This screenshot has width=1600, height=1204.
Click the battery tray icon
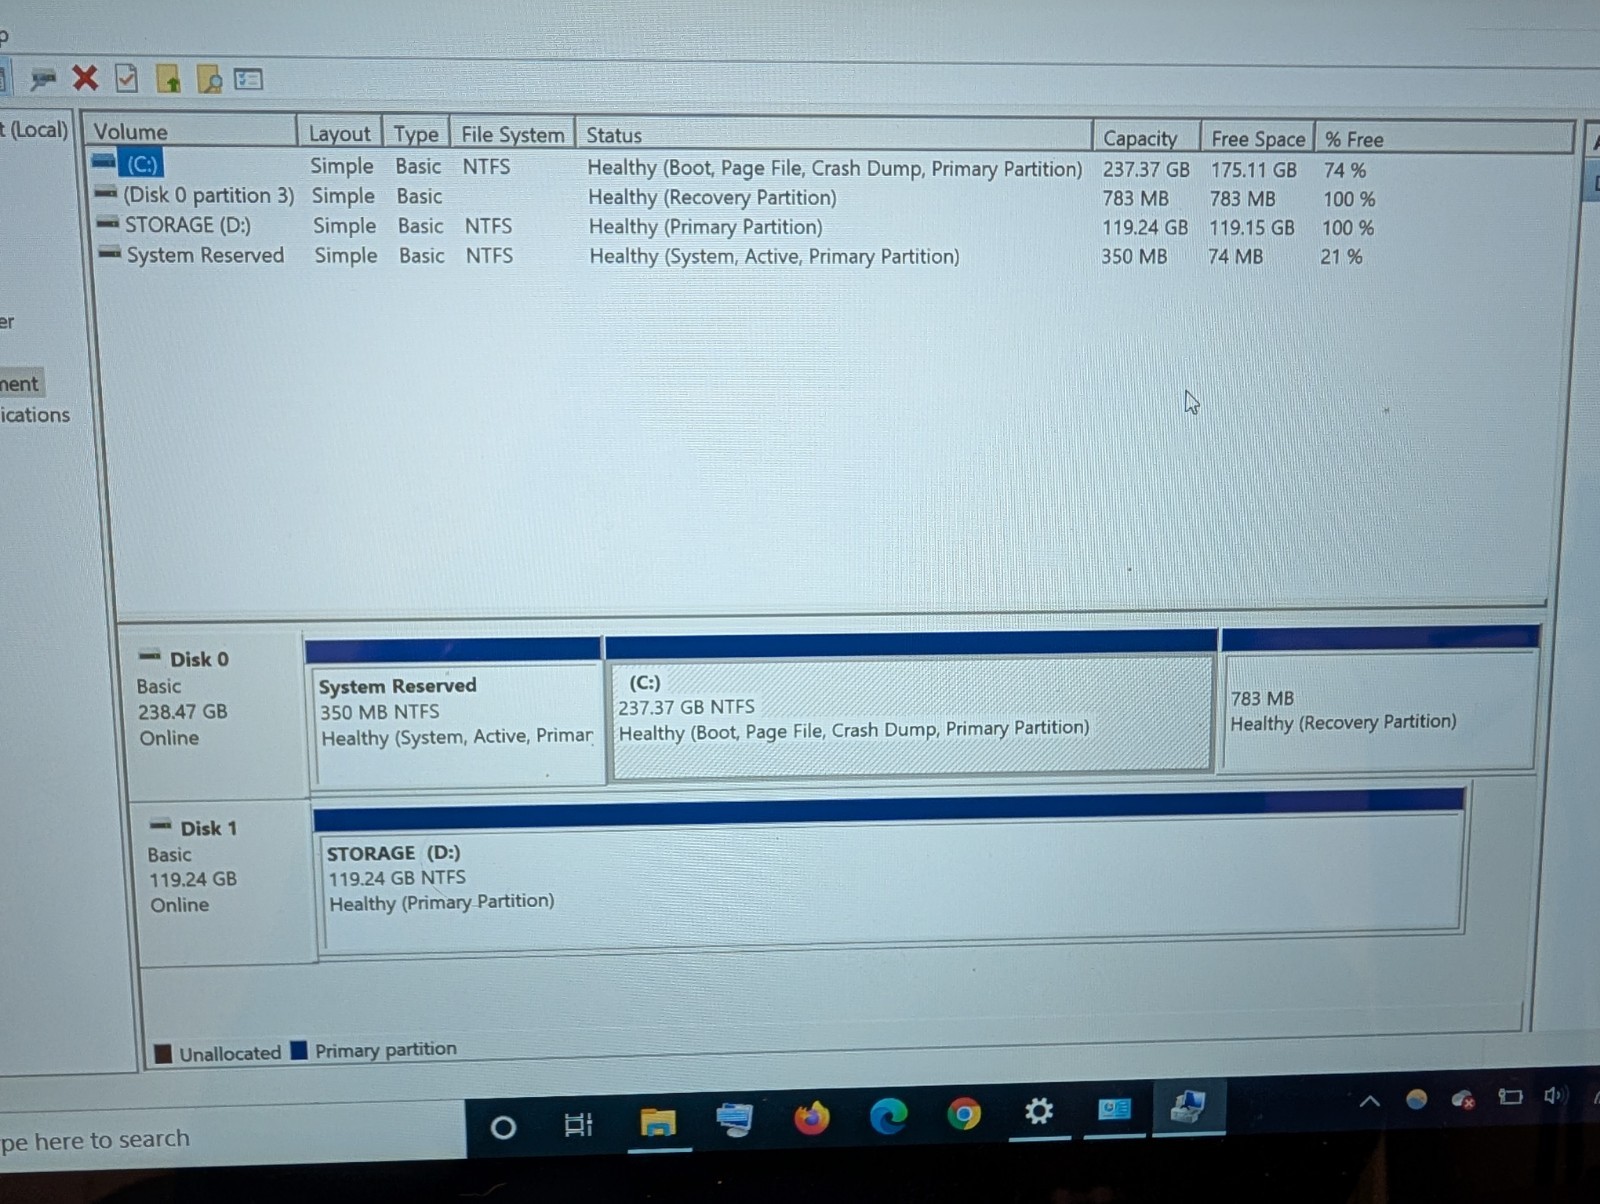[x=1510, y=1097]
